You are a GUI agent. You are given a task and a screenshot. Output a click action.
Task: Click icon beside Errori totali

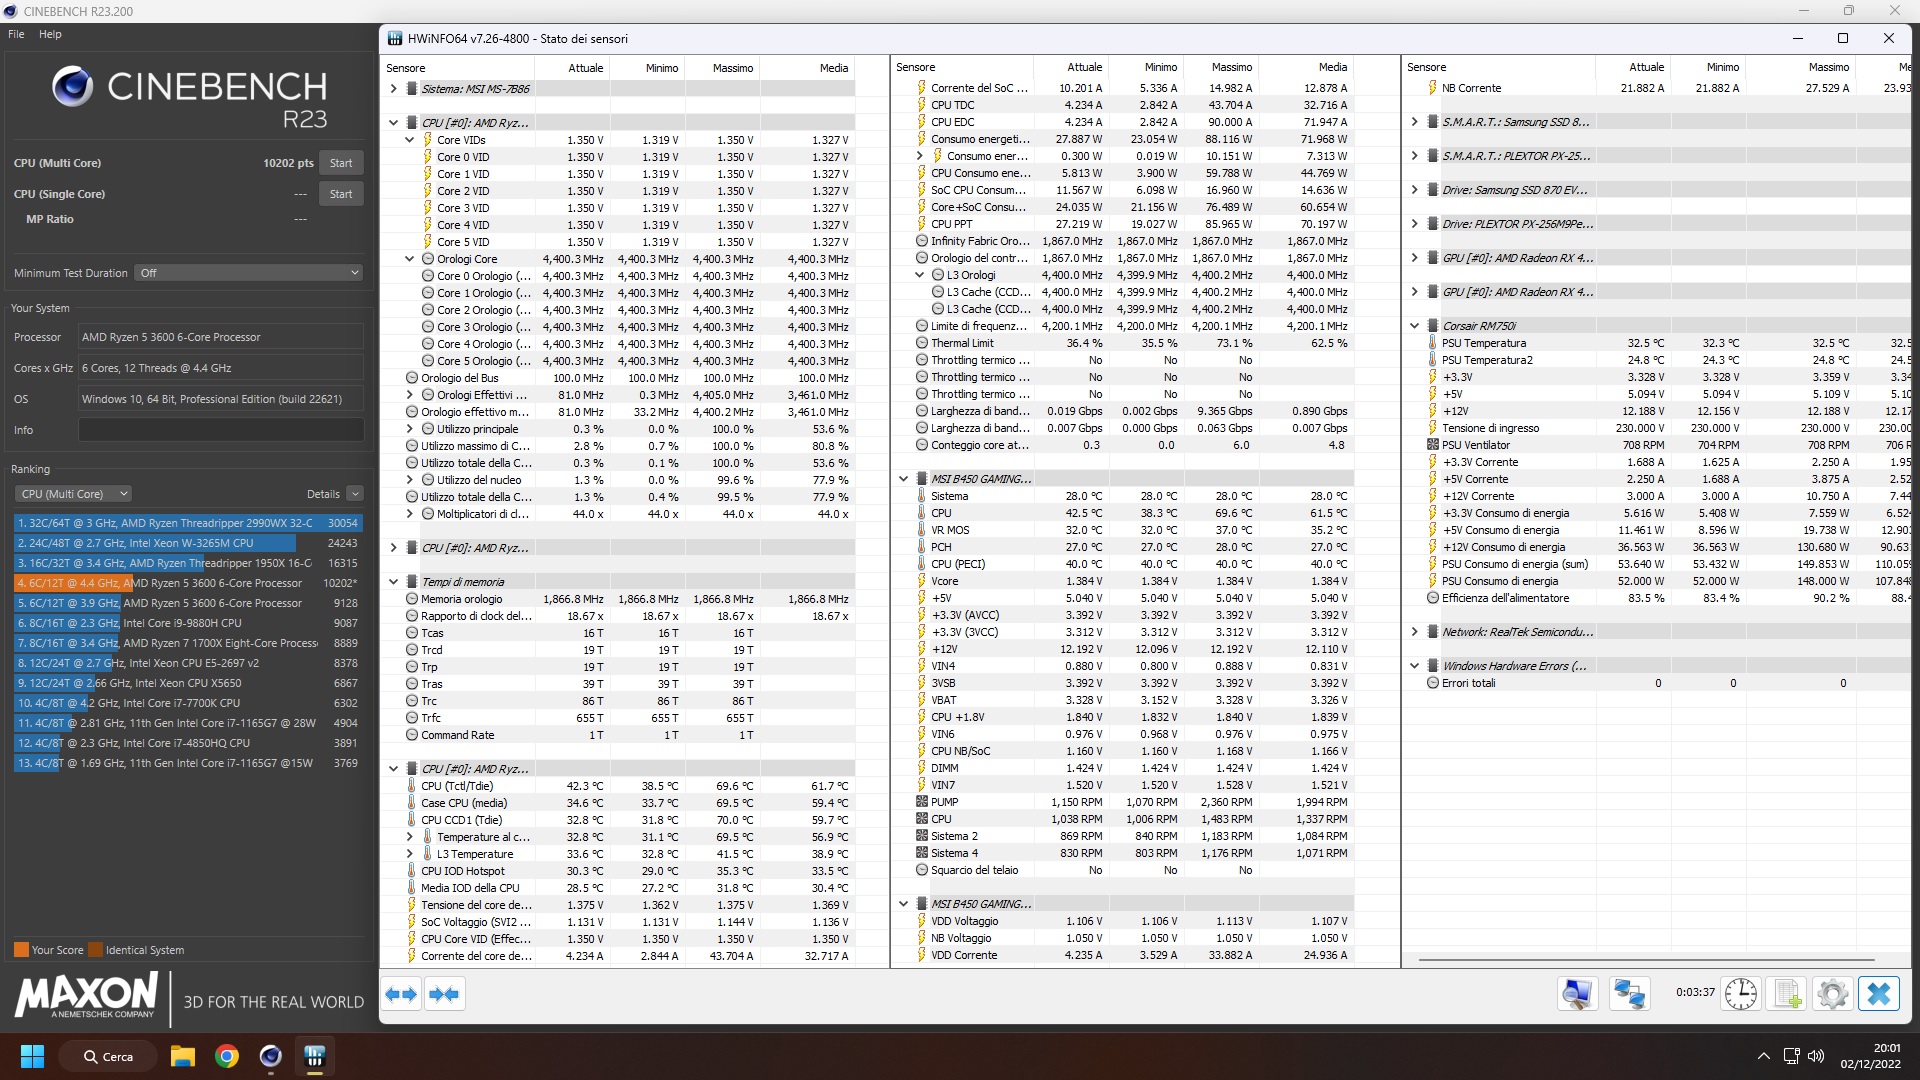(1433, 683)
